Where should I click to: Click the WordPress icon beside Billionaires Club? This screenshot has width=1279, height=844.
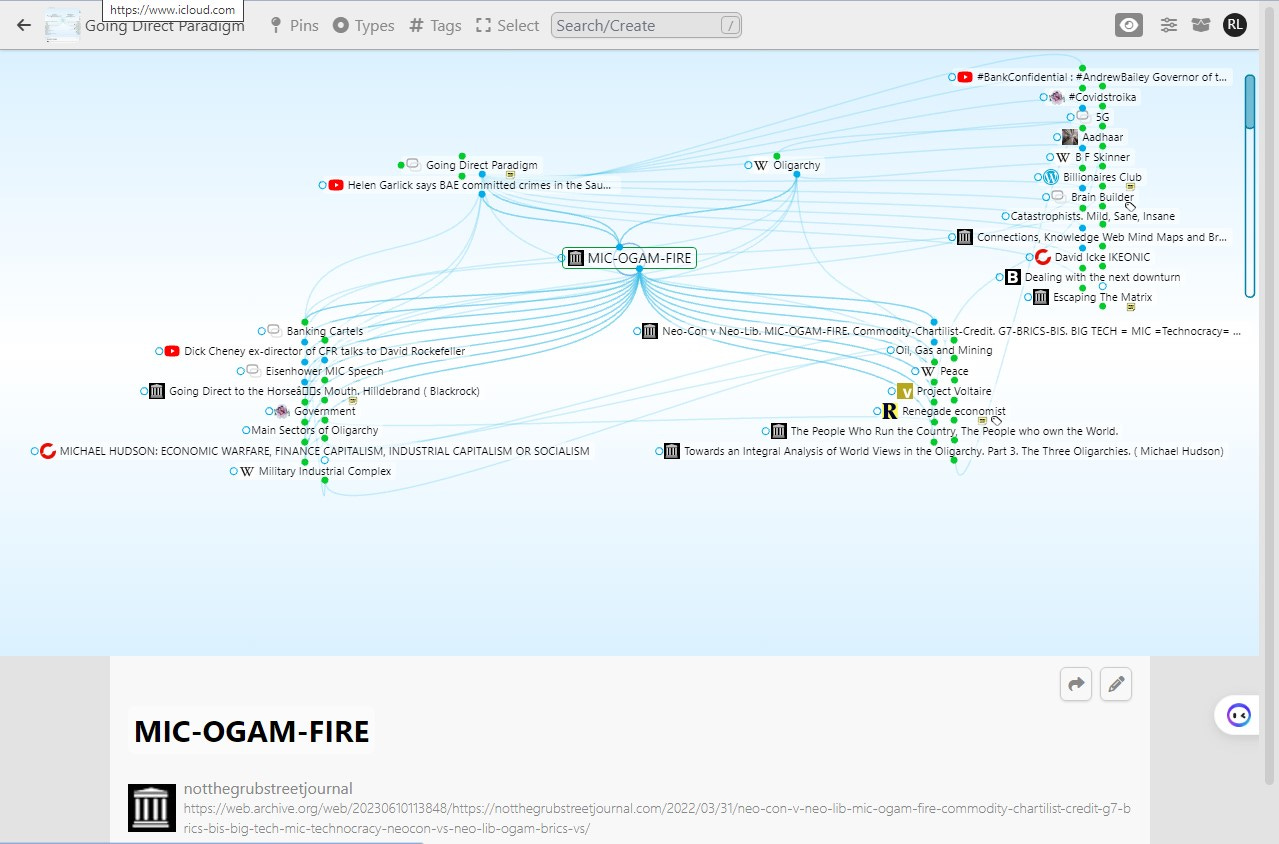click(x=1051, y=177)
